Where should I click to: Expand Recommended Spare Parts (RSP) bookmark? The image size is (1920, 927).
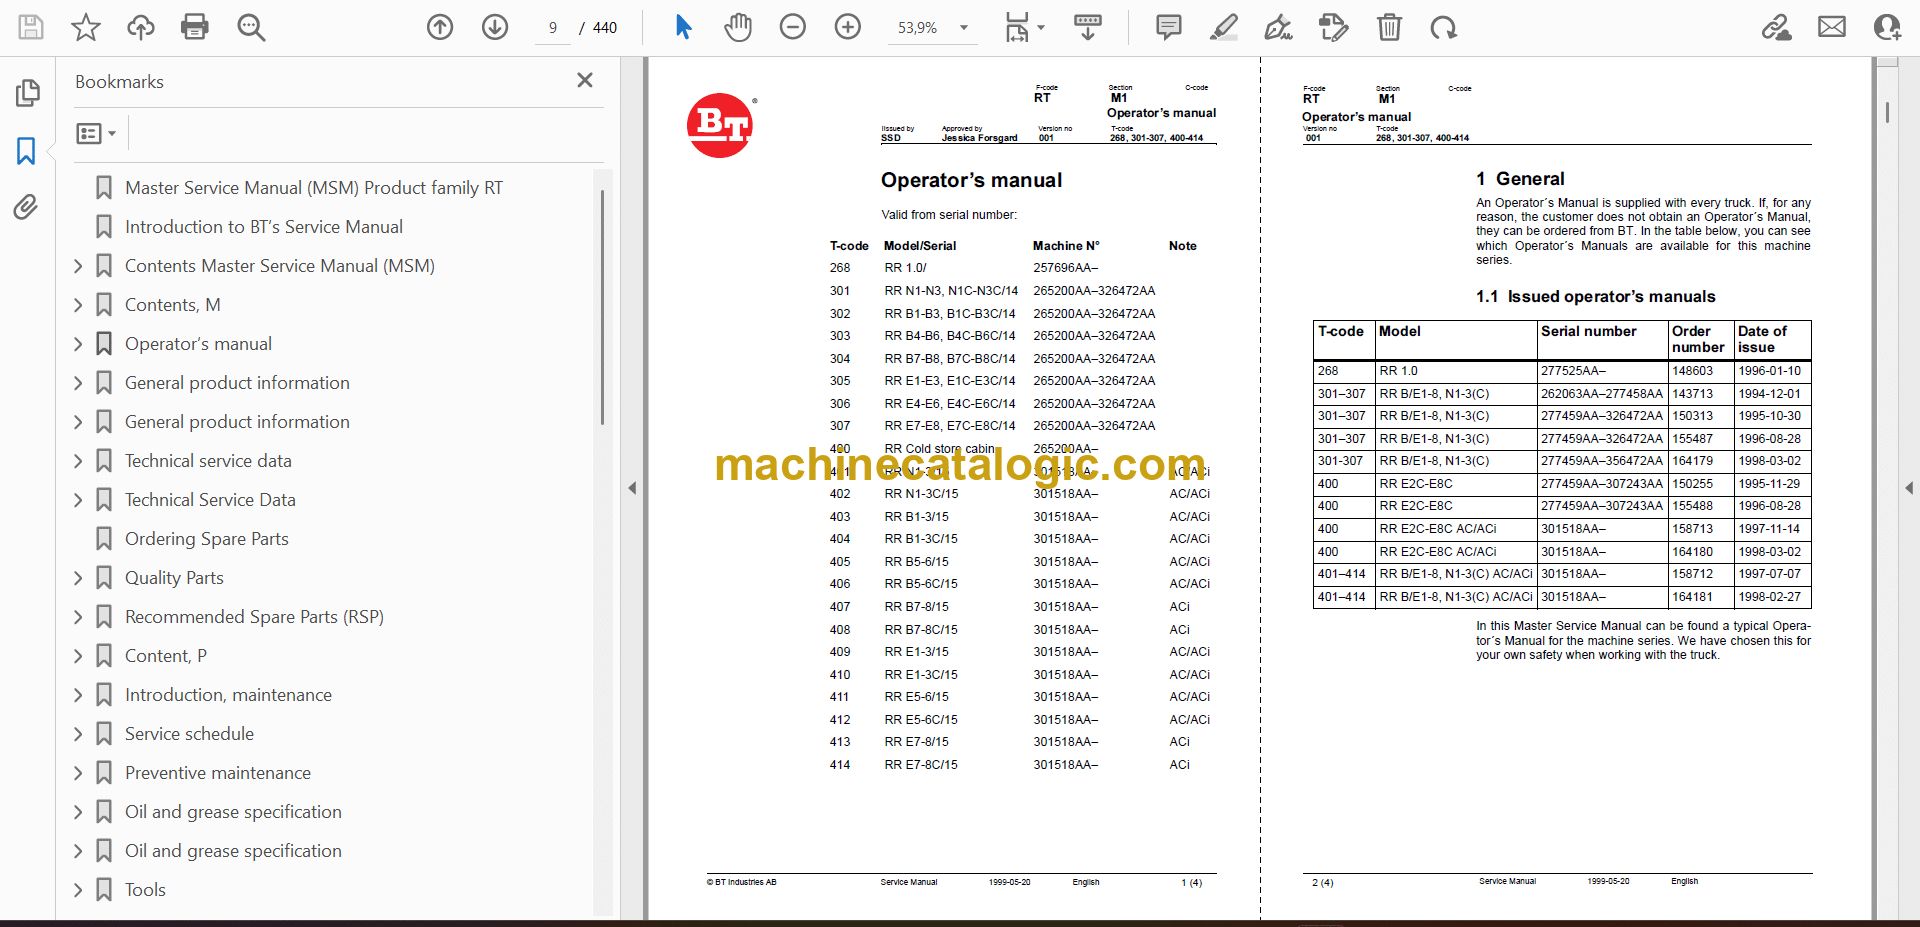[x=78, y=617]
